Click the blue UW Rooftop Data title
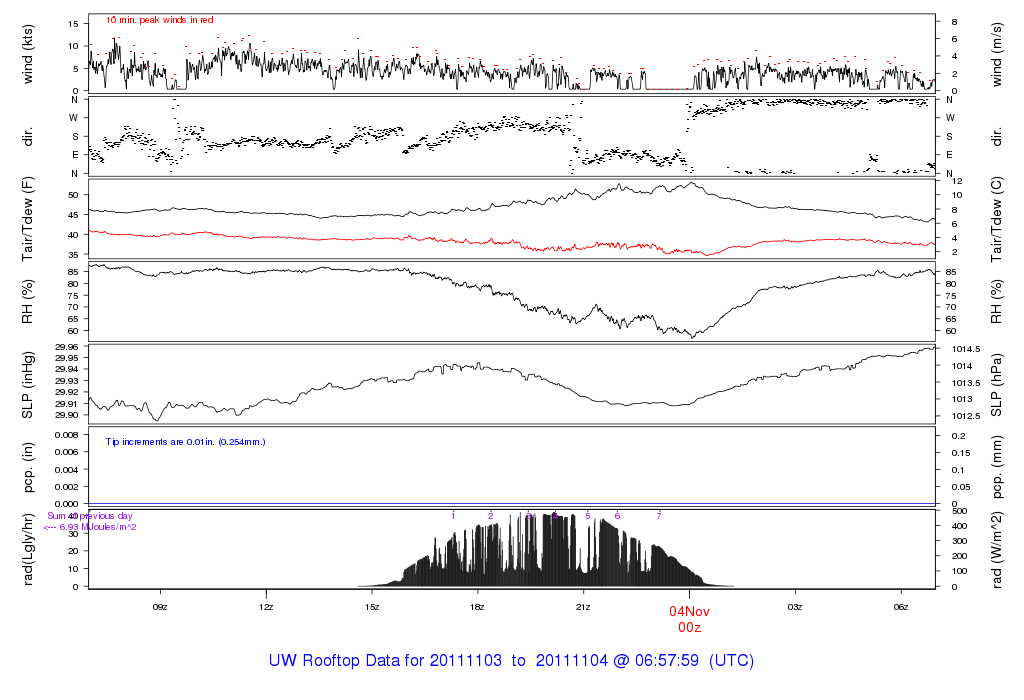Screen dimensions: 1024x700 (511, 661)
